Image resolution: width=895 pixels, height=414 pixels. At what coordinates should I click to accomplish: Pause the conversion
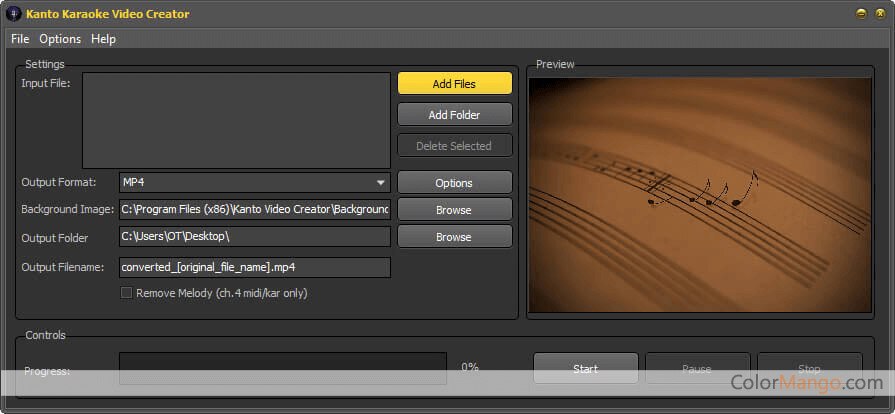698,368
